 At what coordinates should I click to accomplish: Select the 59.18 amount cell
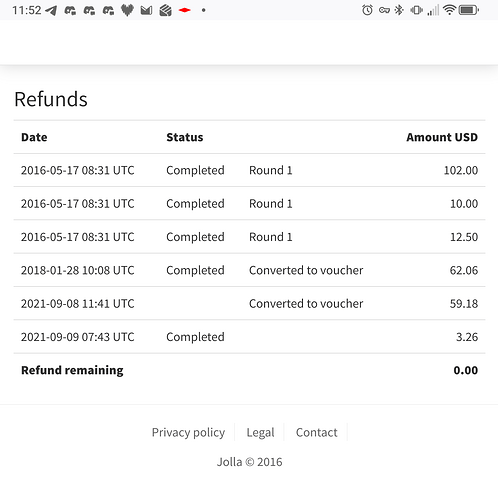pyautogui.click(x=464, y=304)
